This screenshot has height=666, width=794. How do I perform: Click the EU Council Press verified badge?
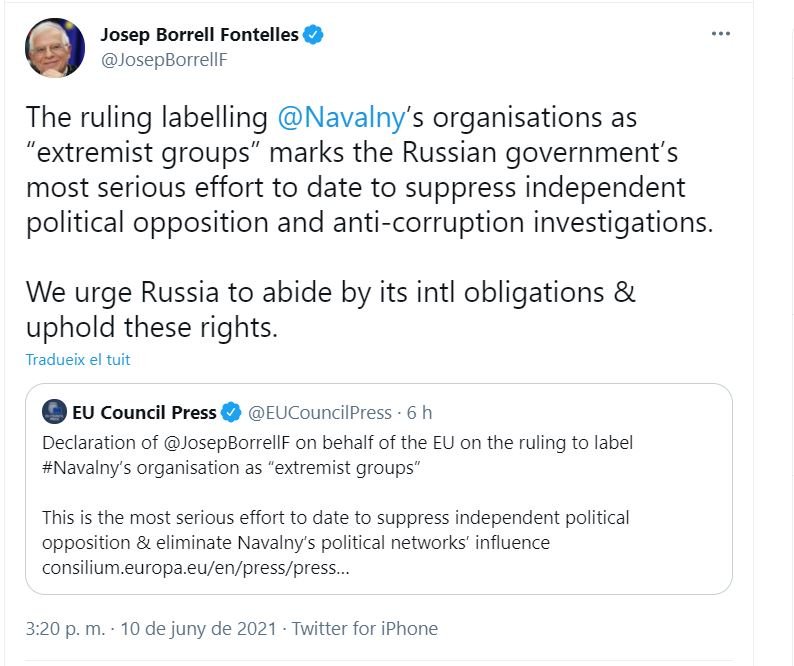(231, 412)
